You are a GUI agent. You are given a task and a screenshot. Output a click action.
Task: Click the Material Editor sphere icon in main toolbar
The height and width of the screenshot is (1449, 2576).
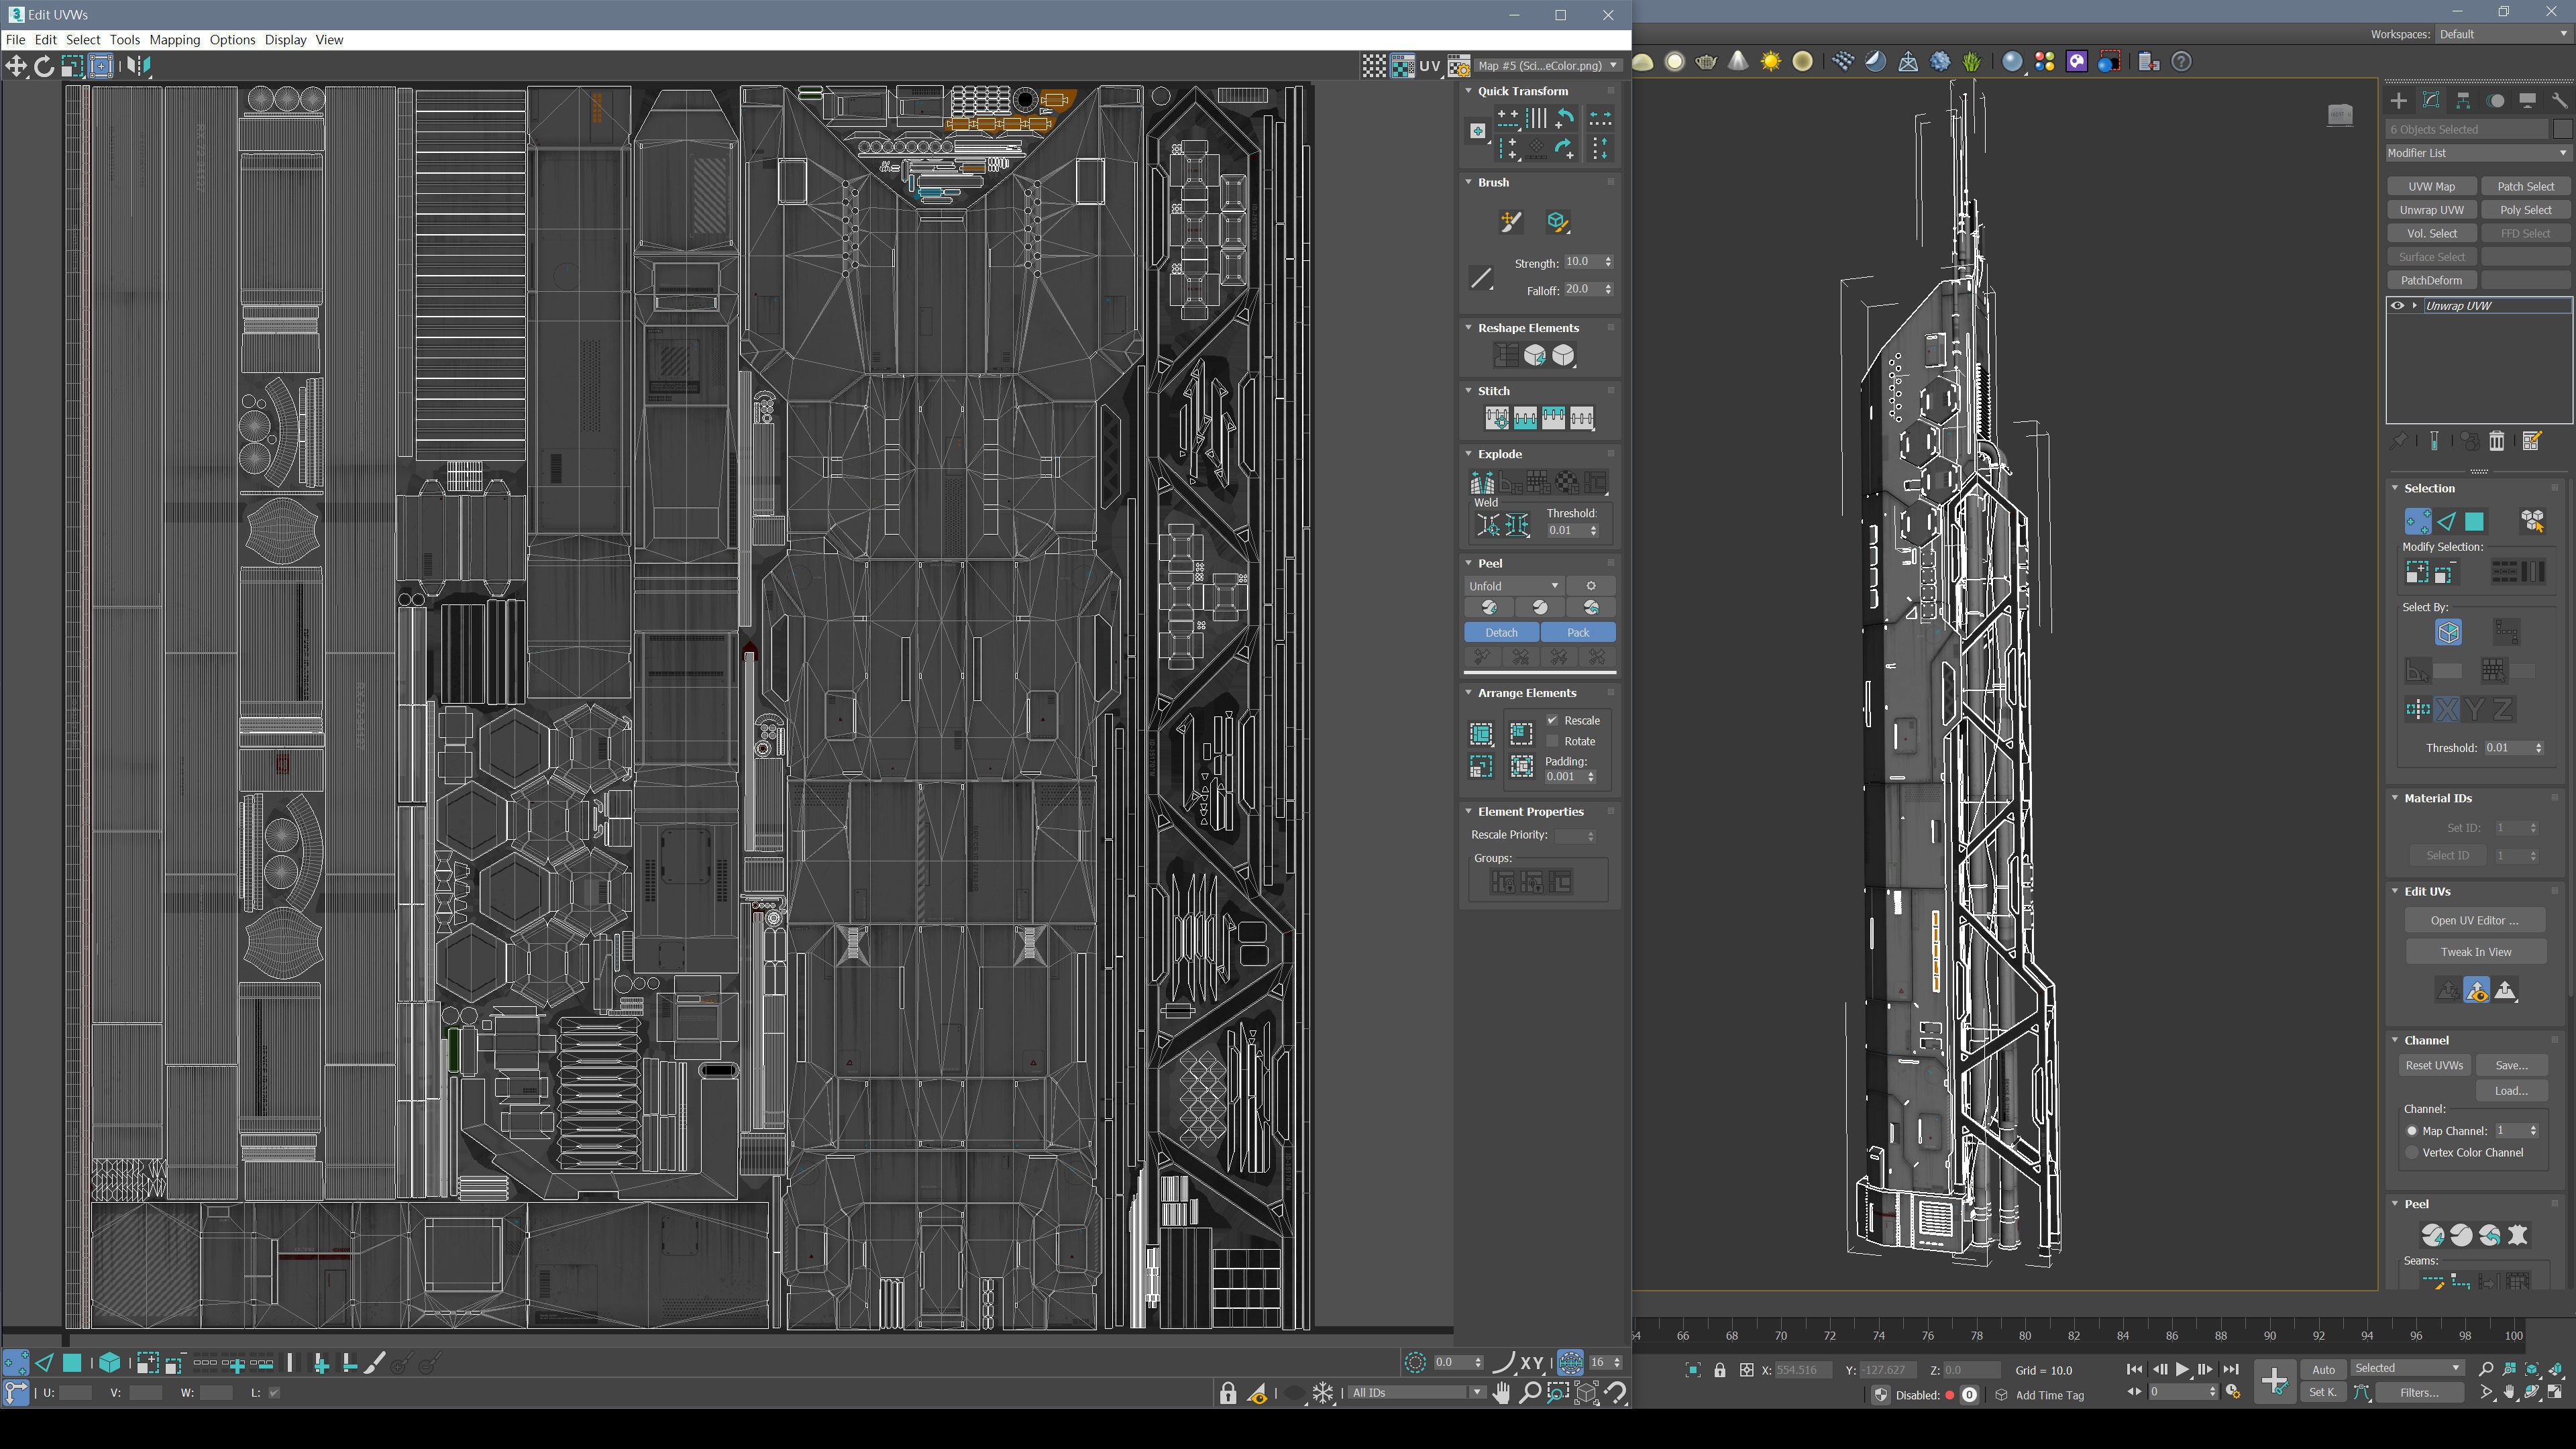coord(2012,62)
